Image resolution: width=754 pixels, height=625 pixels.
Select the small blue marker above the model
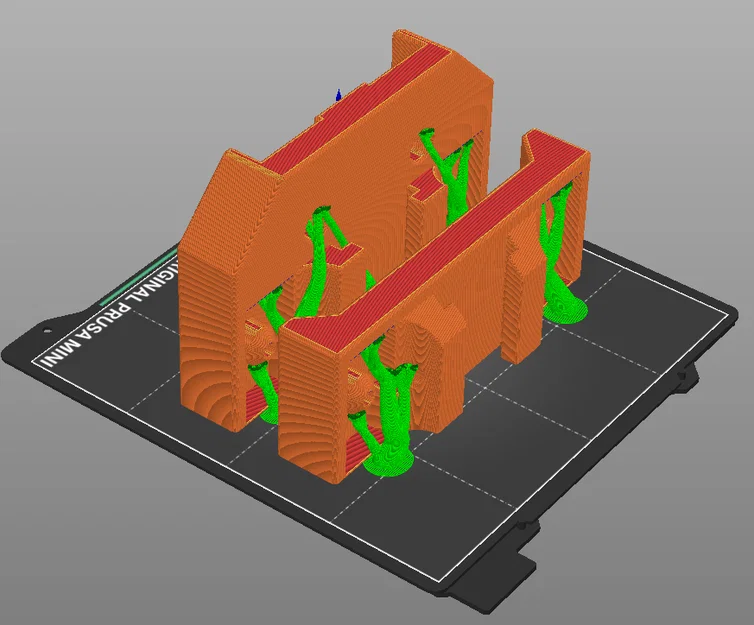tap(339, 95)
